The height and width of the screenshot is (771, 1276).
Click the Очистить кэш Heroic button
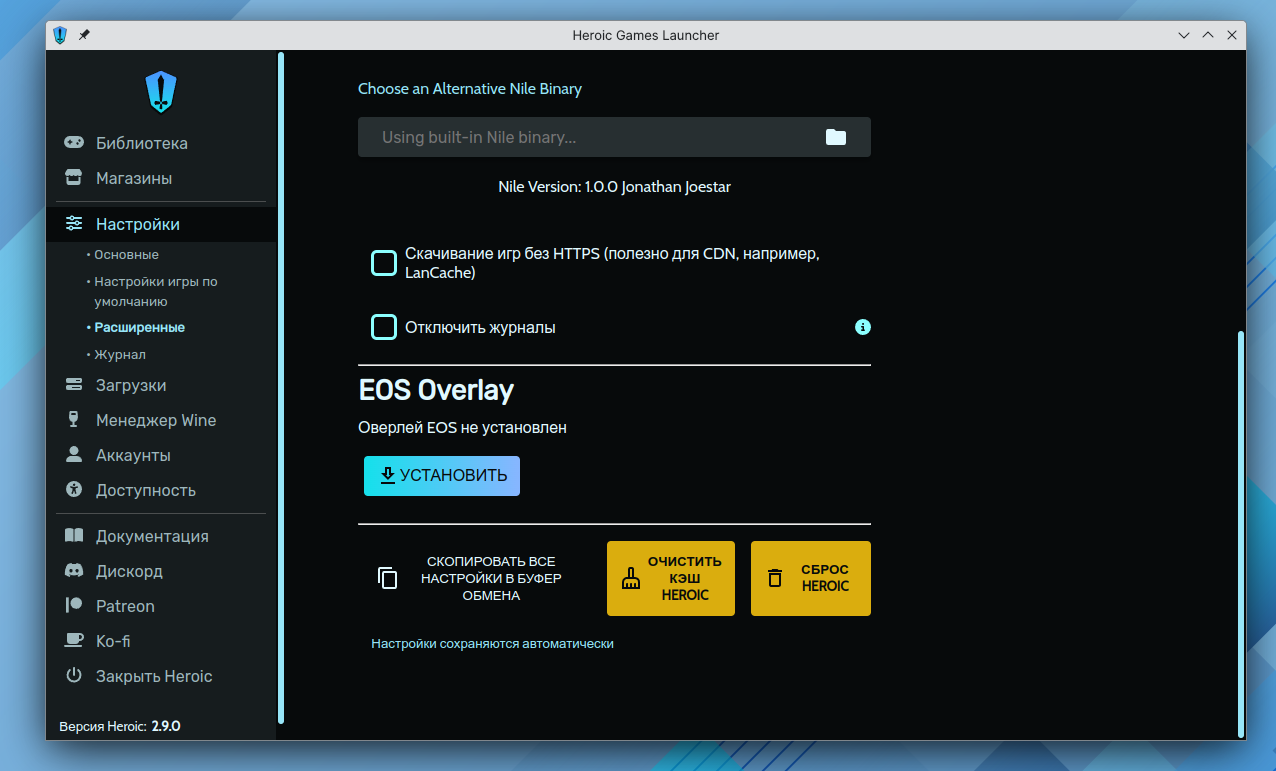(671, 578)
